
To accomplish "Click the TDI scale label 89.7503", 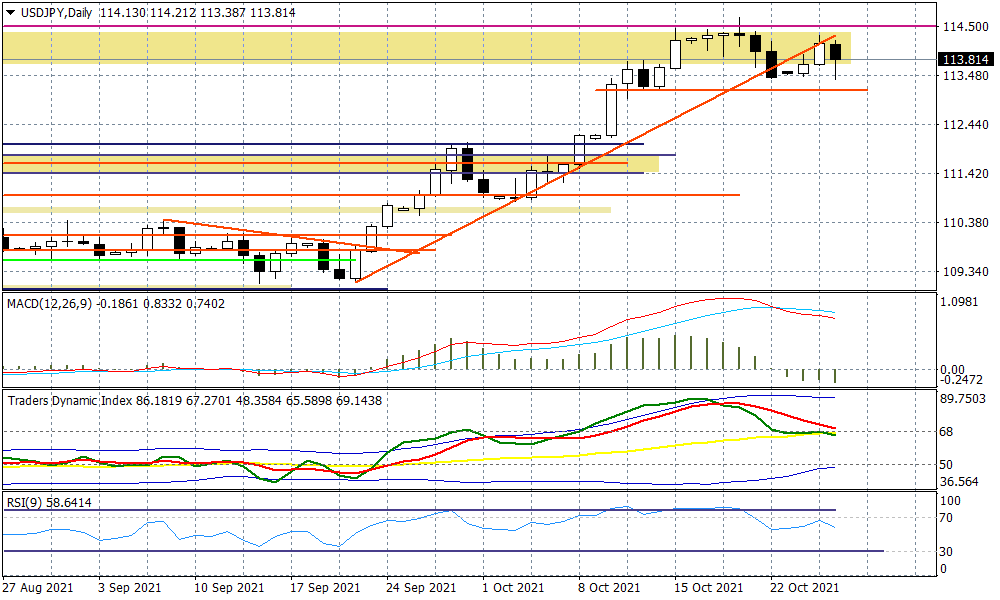I will tap(963, 399).
